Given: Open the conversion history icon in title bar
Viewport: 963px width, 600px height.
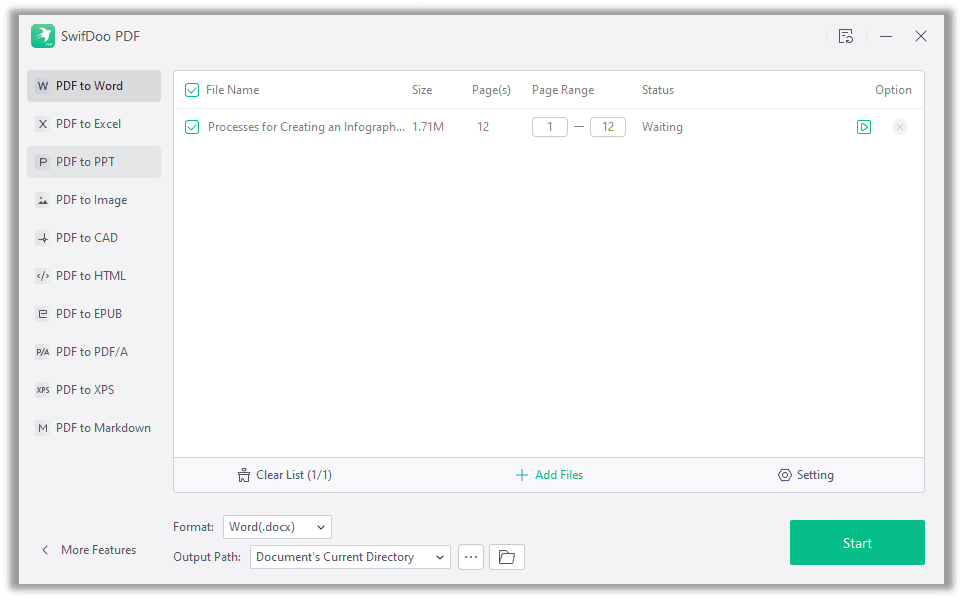Looking at the screenshot, I should (x=846, y=36).
